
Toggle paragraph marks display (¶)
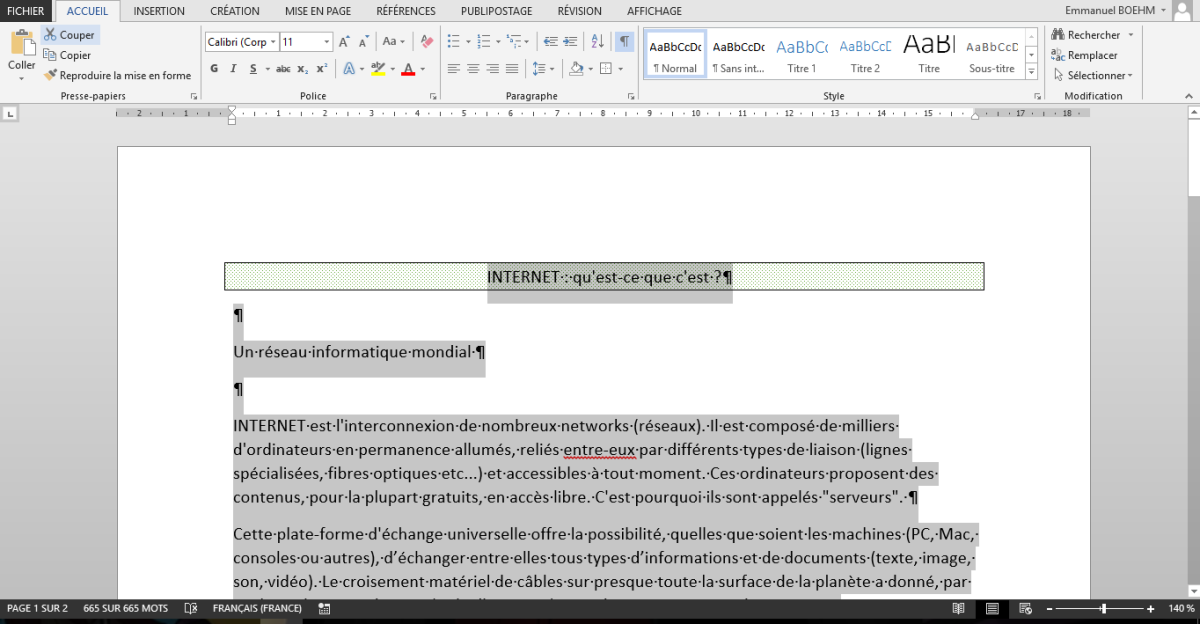[625, 41]
